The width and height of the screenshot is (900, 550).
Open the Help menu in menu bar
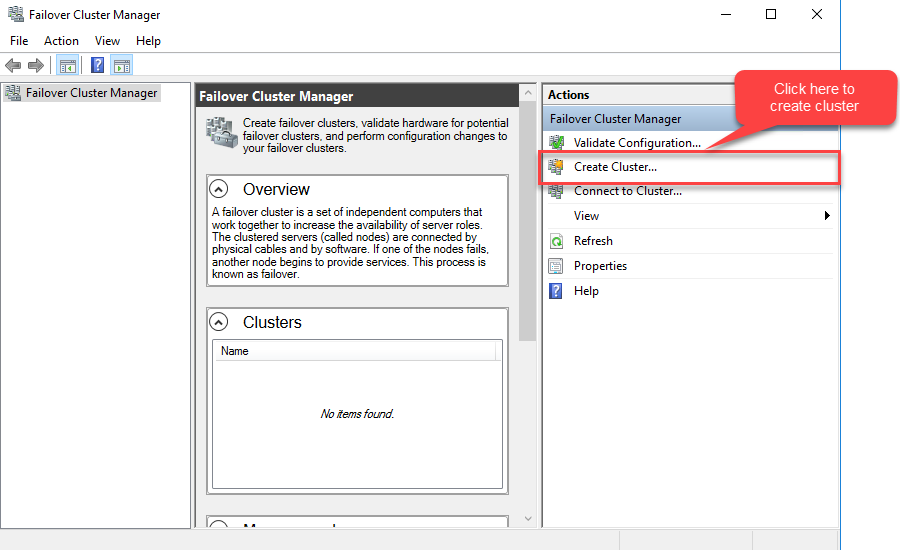pos(148,41)
